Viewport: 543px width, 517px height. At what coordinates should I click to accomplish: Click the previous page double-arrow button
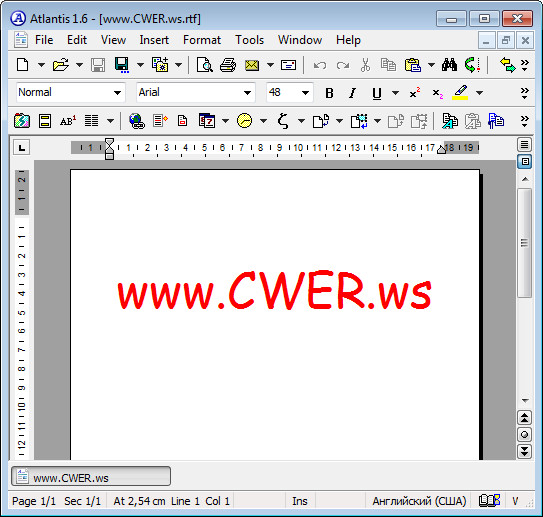click(x=524, y=418)
